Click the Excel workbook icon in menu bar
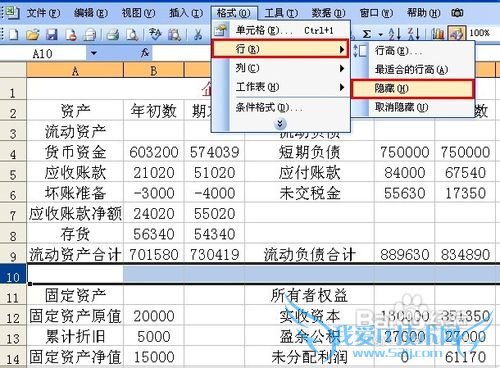This screenshot has width=500, height=368. point(12,12)
